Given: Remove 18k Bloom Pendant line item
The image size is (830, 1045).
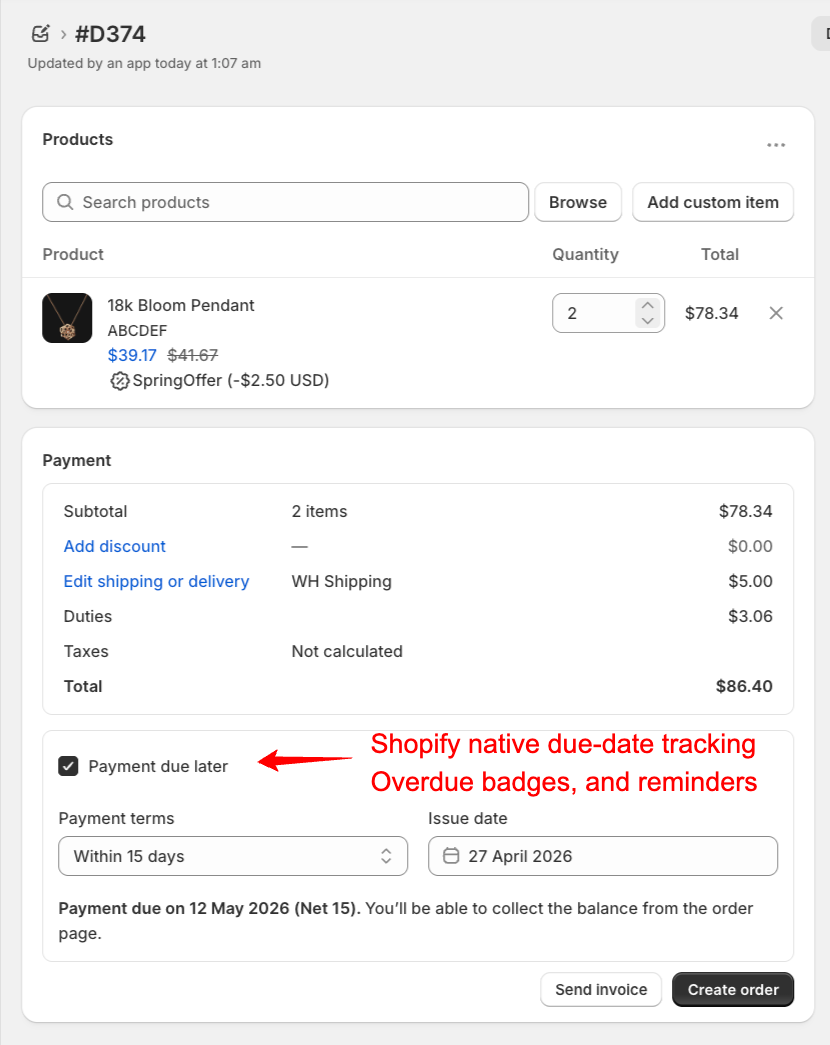Looking at the screenshot, I should click(x=776, y=313).
